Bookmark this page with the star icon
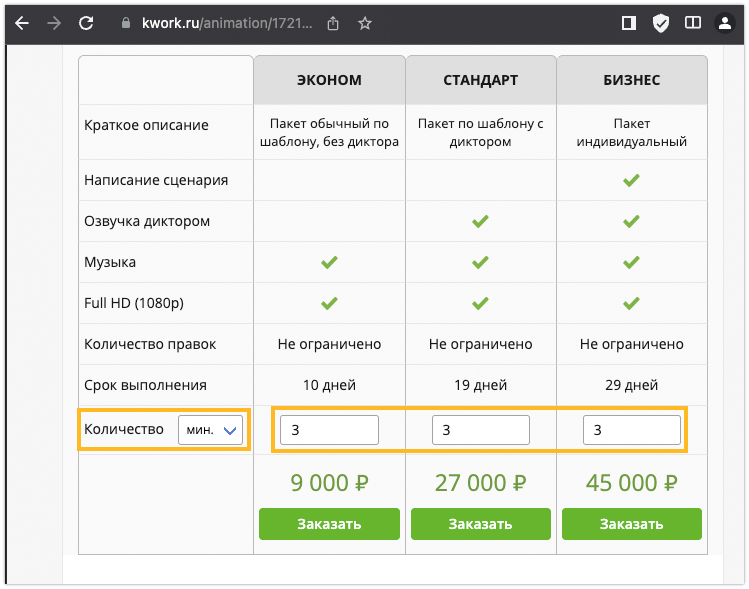Viewport: 749px width, 589px height. 365,22
